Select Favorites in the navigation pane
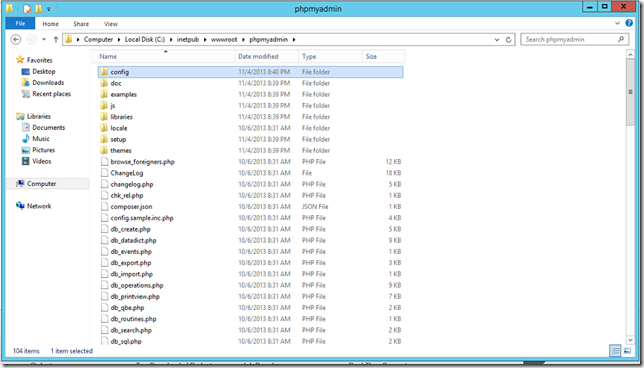Viewport: 644px width, 368px height. (x=39, y=60)
